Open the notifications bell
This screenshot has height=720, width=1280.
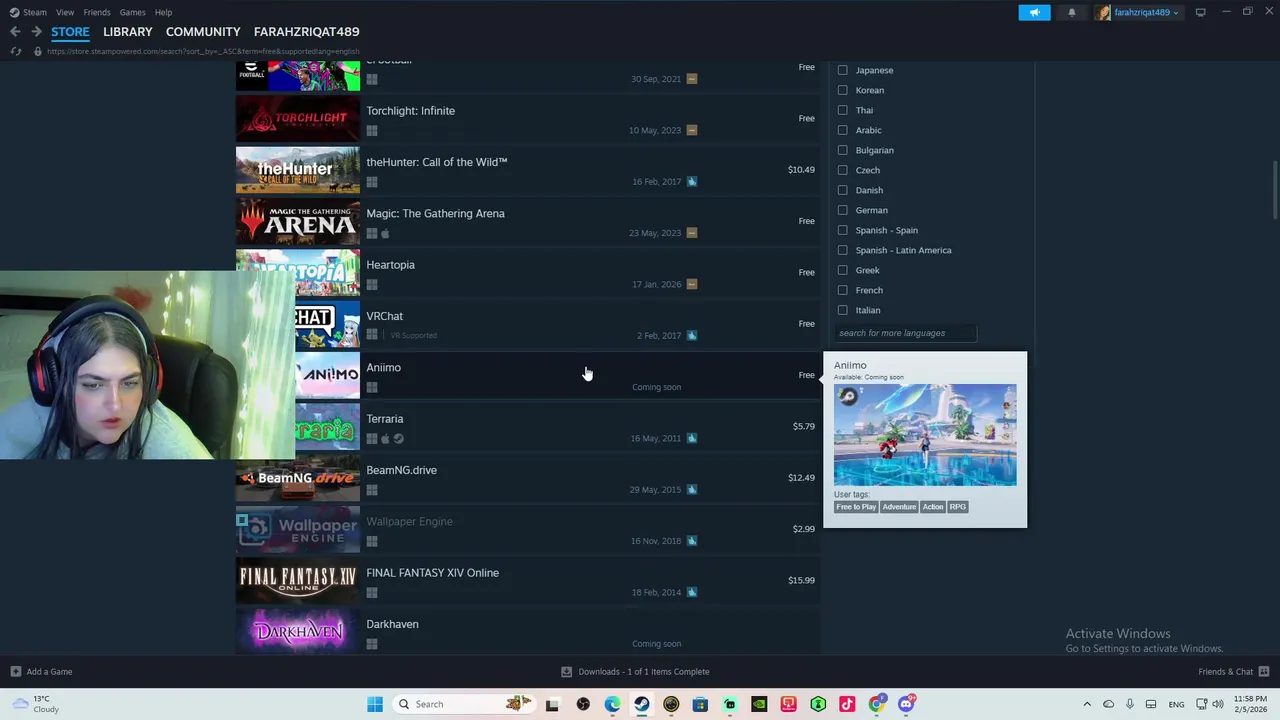[x=1072, y=12]
